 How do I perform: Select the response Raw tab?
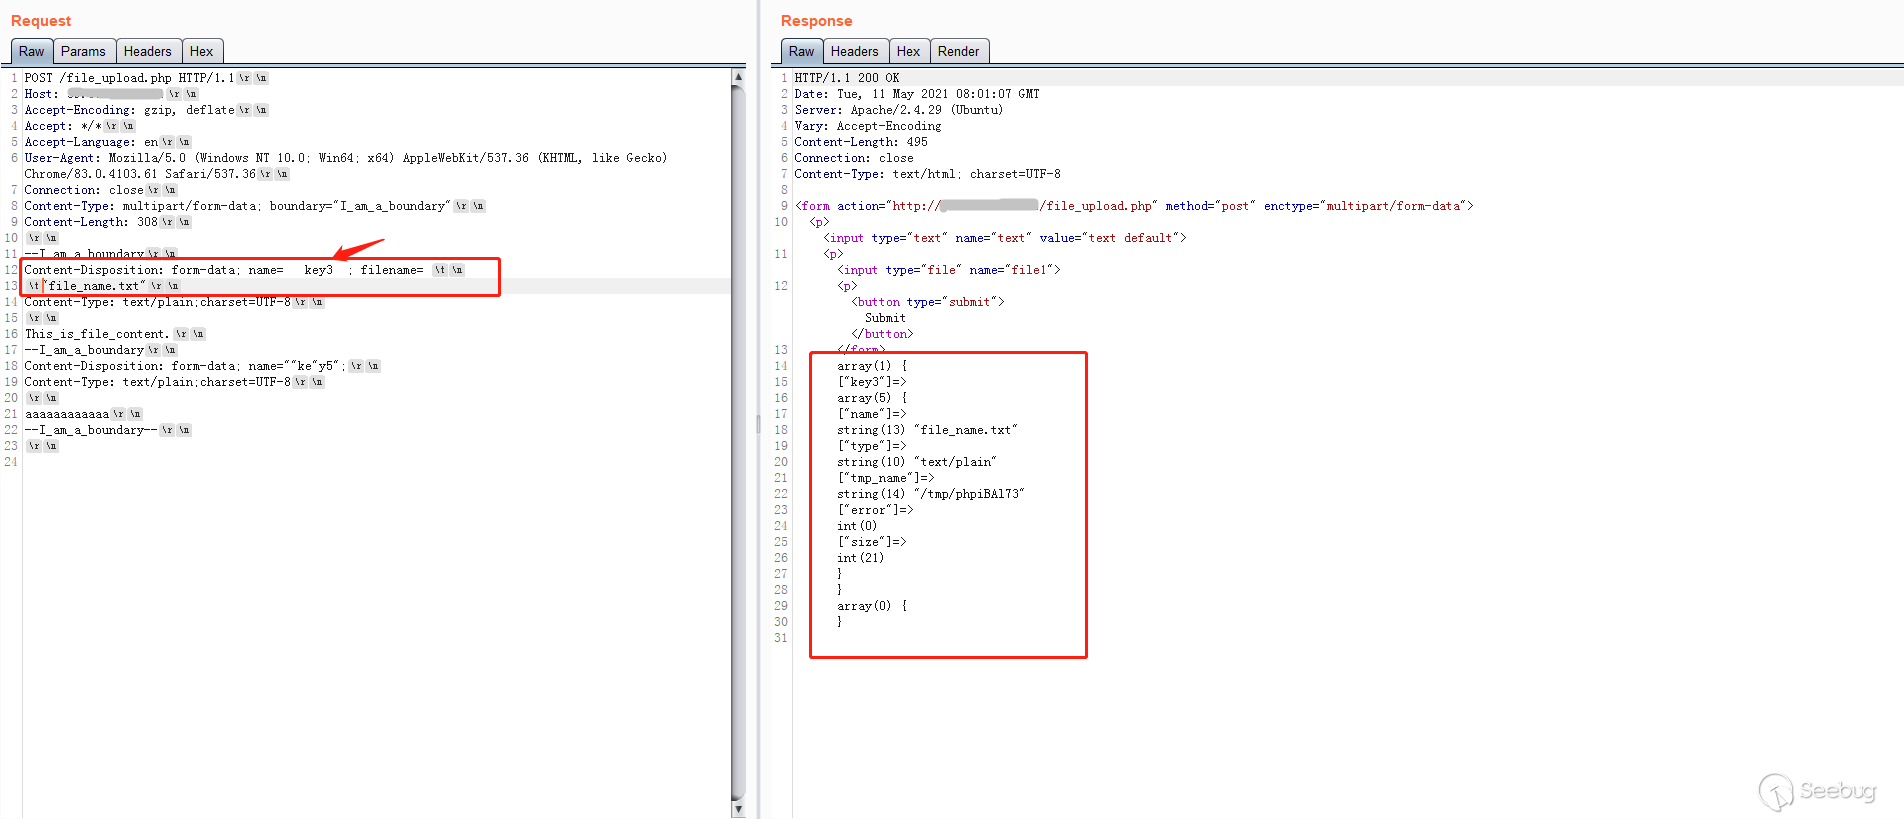[x=801, y=51]
